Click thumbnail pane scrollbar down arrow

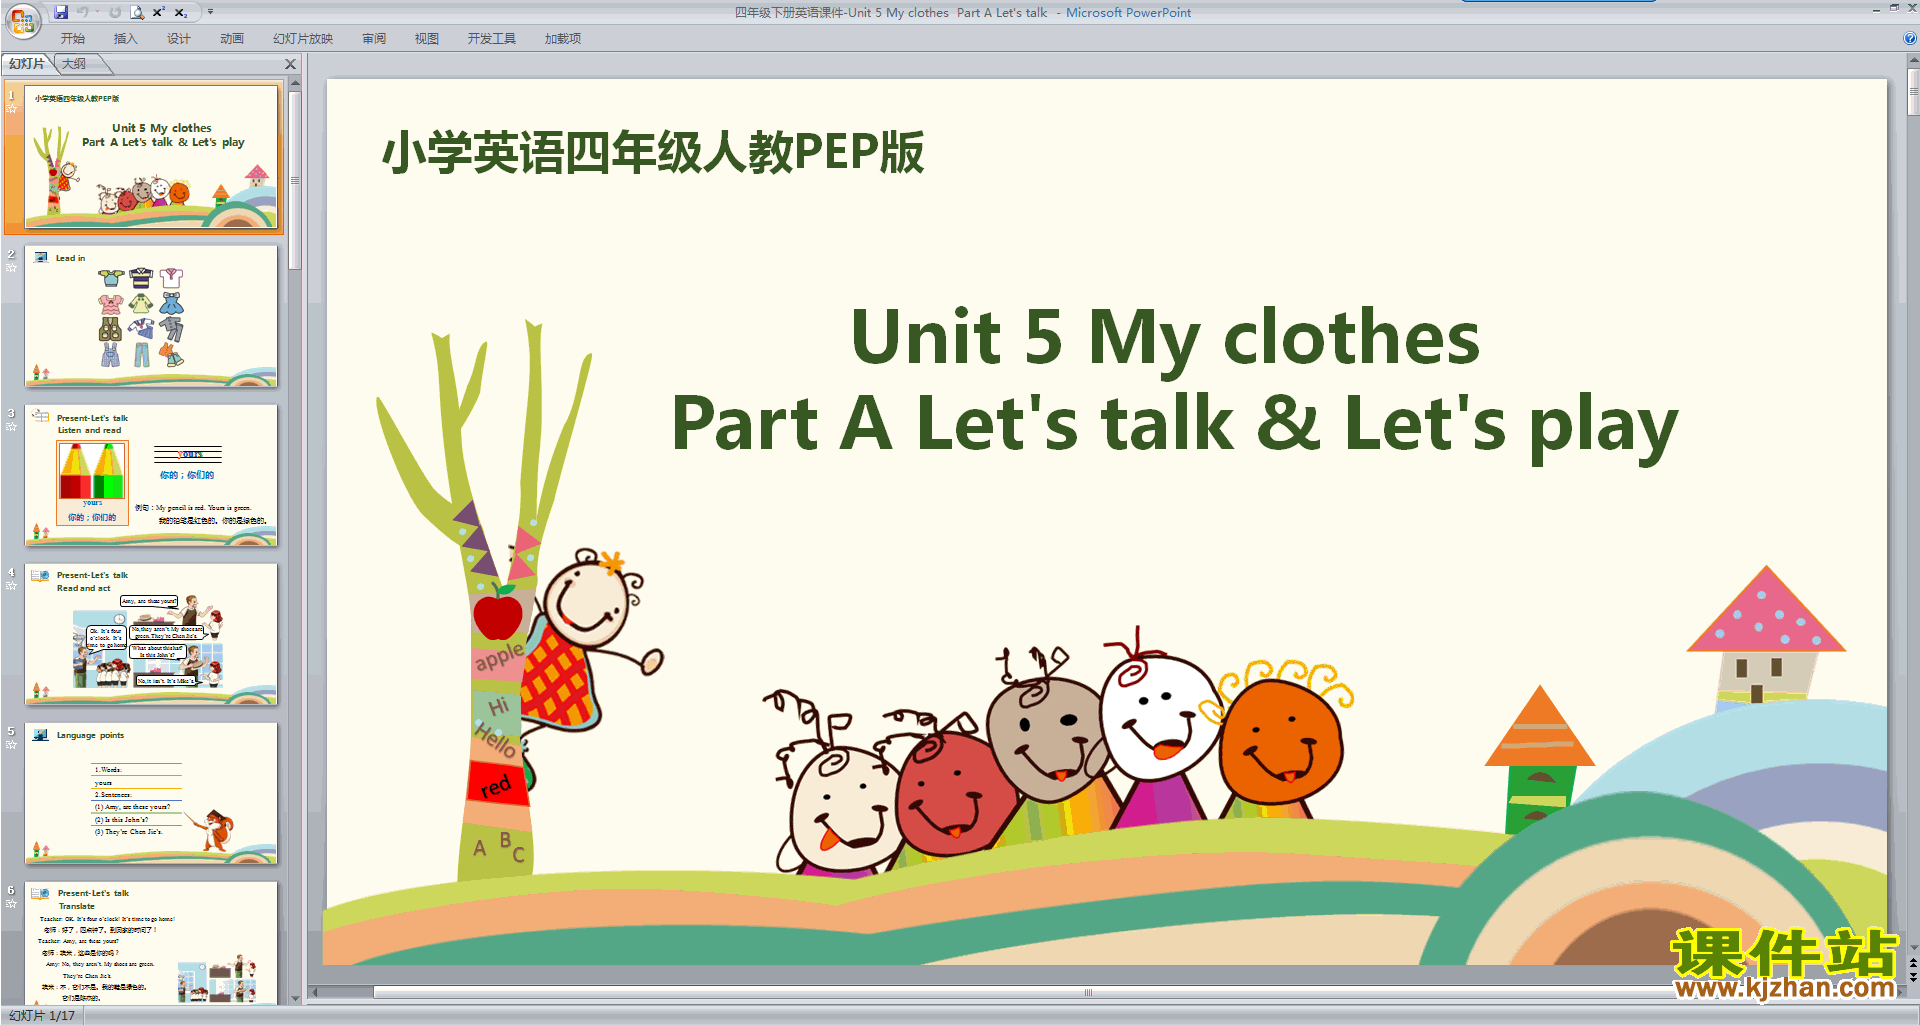pos(295,998)
